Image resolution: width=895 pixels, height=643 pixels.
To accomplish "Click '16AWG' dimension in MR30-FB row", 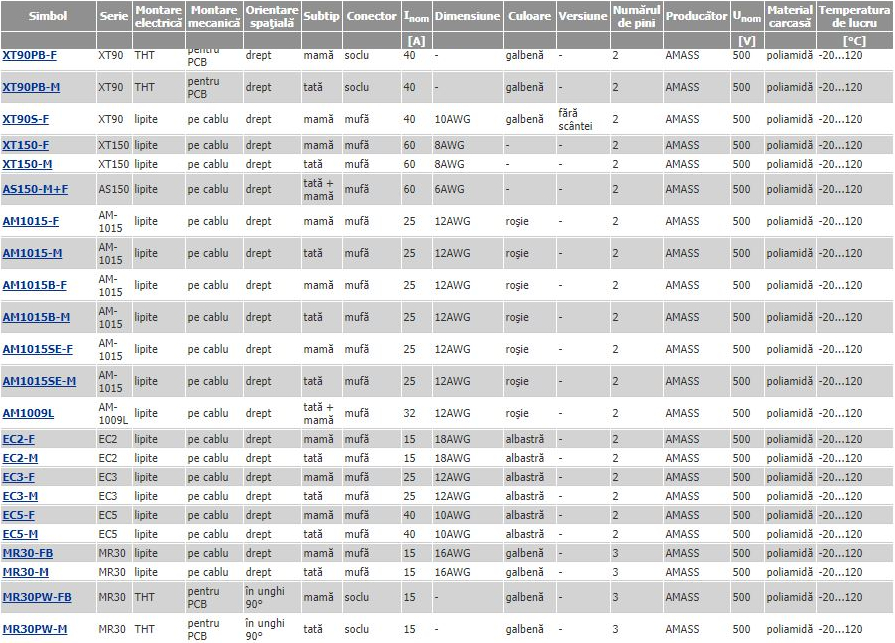I will pyautogui.click(x=453, y=553).
